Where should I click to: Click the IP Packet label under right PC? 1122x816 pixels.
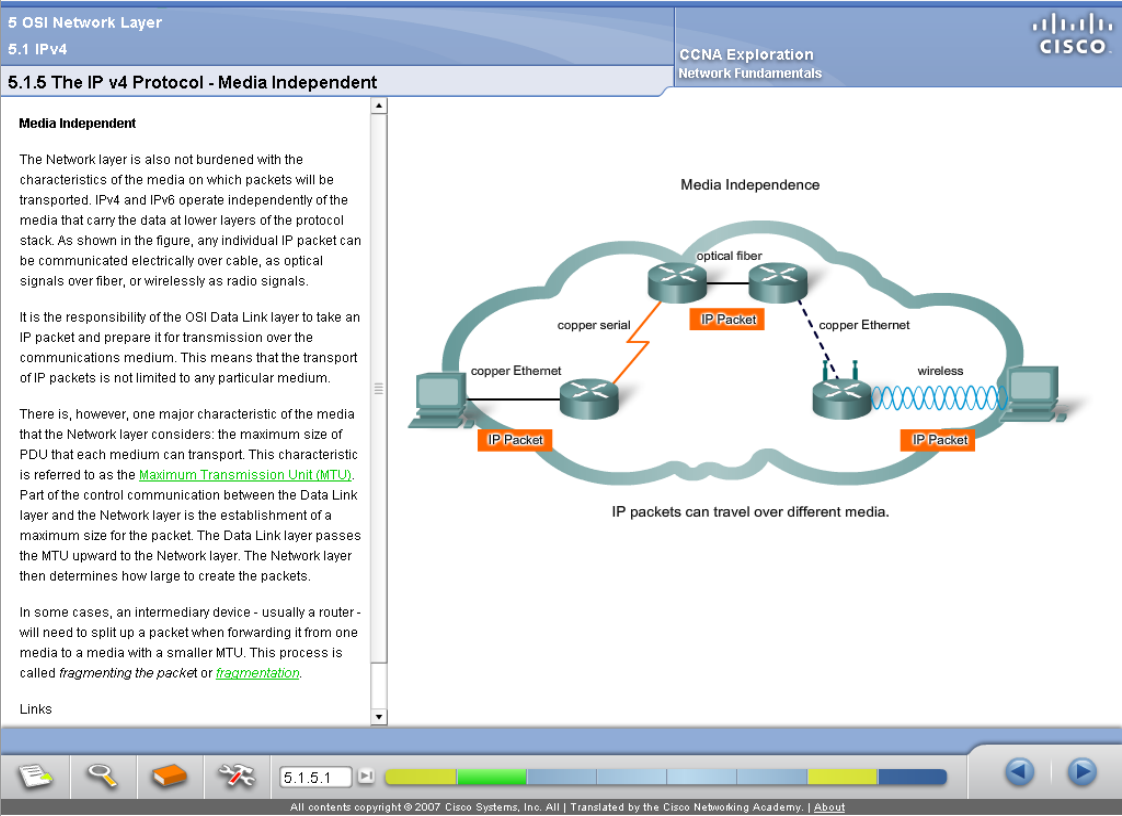938,439
